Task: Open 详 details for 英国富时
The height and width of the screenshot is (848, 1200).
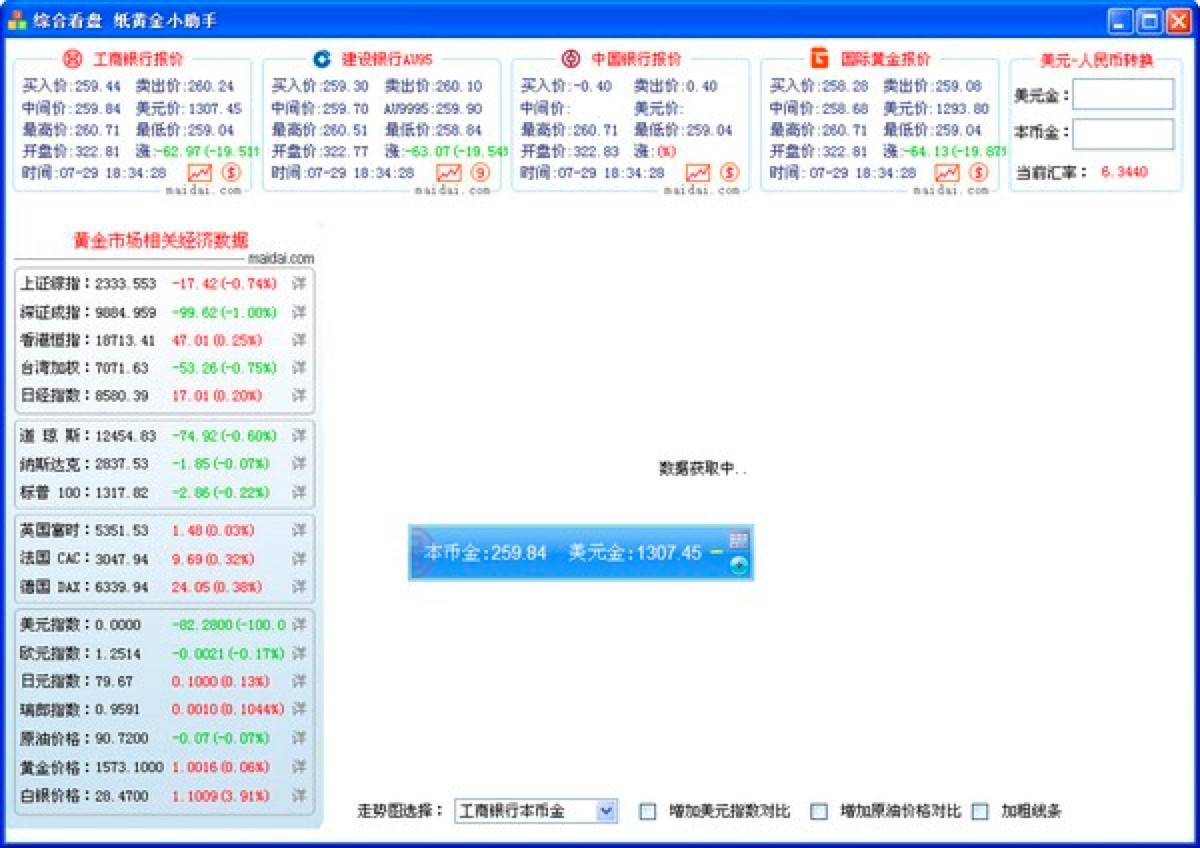Action: pyautogui.click(x=299, y=530)
